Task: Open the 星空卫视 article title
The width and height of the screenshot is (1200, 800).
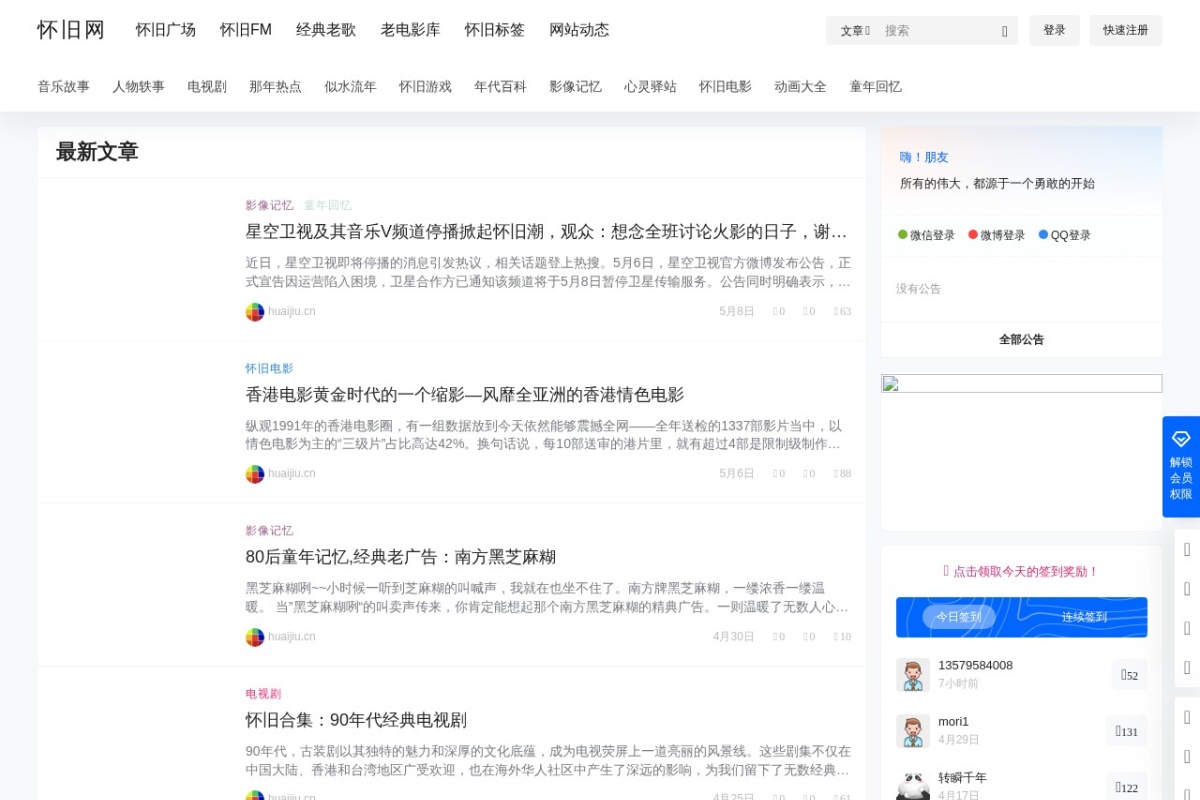Action: click(x=548, y=232)
